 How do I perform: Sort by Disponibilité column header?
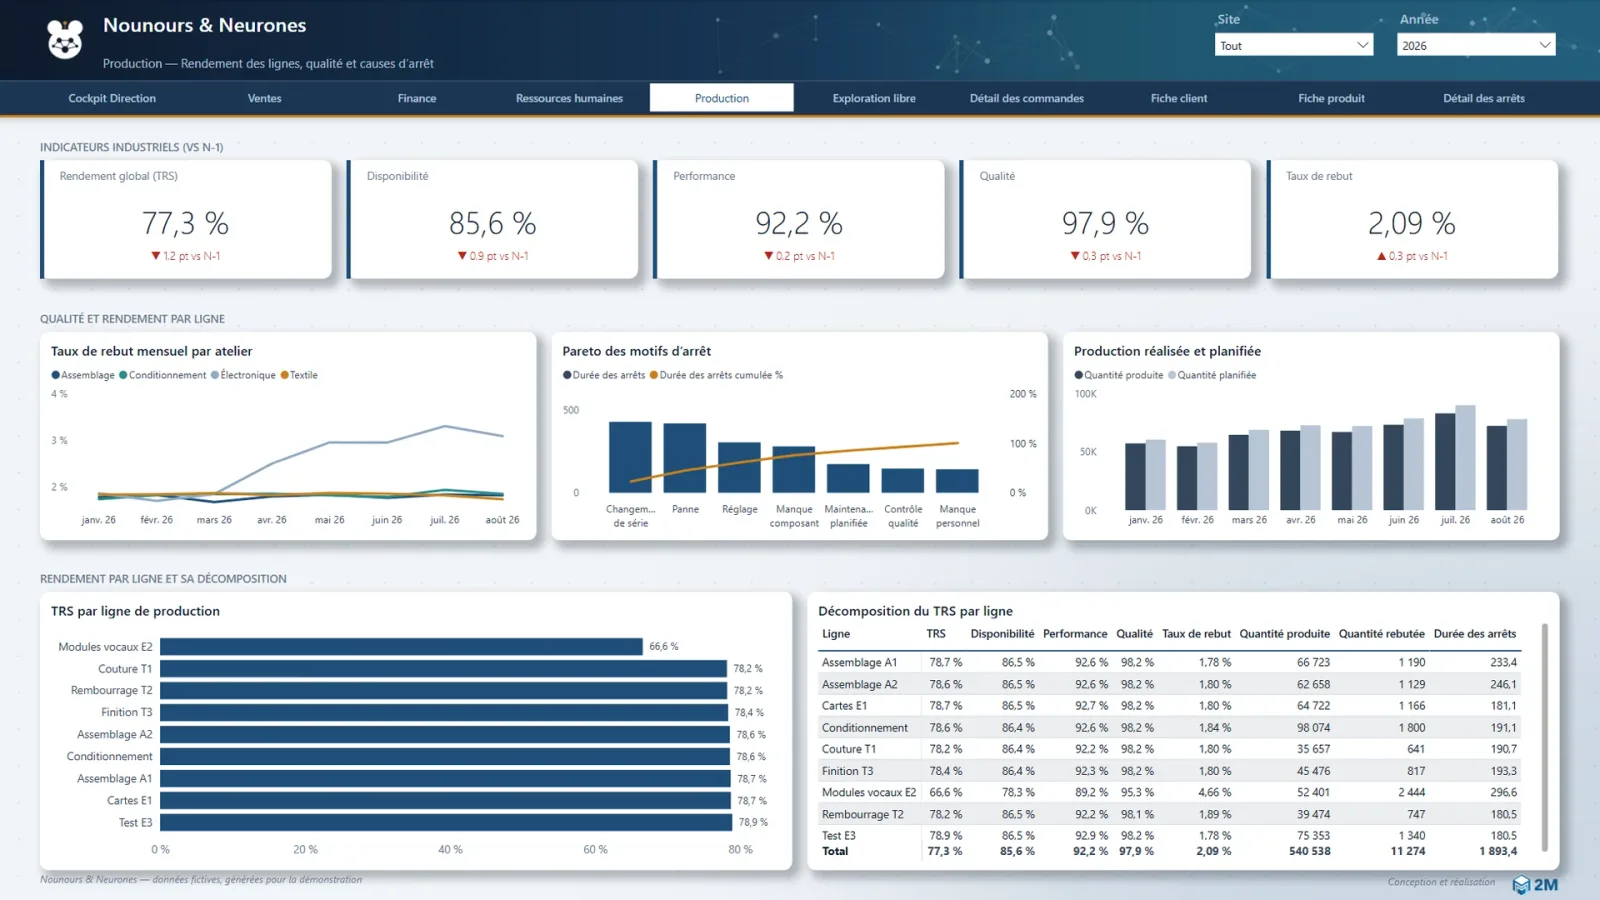coord(1002,634)
